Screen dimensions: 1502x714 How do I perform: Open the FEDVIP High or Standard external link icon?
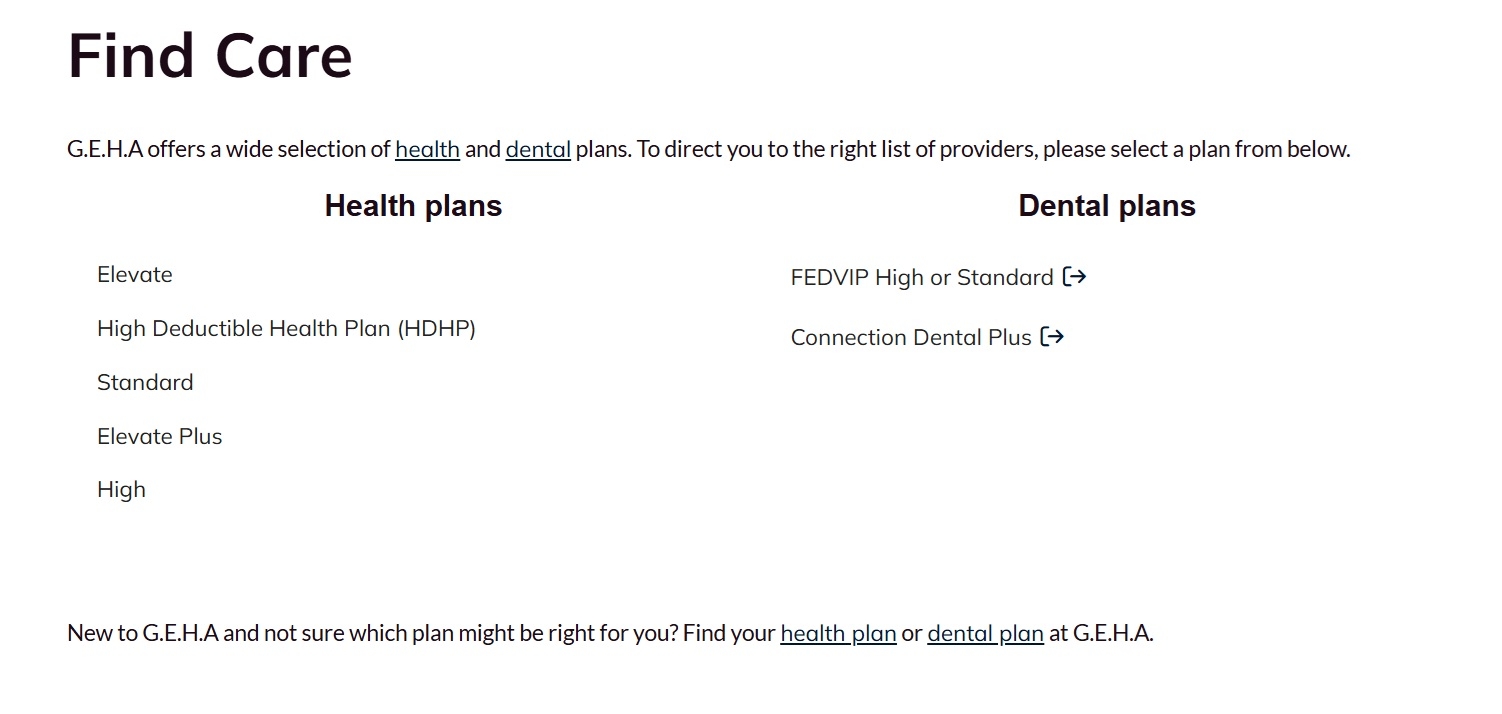click(x=1075, y=276)
